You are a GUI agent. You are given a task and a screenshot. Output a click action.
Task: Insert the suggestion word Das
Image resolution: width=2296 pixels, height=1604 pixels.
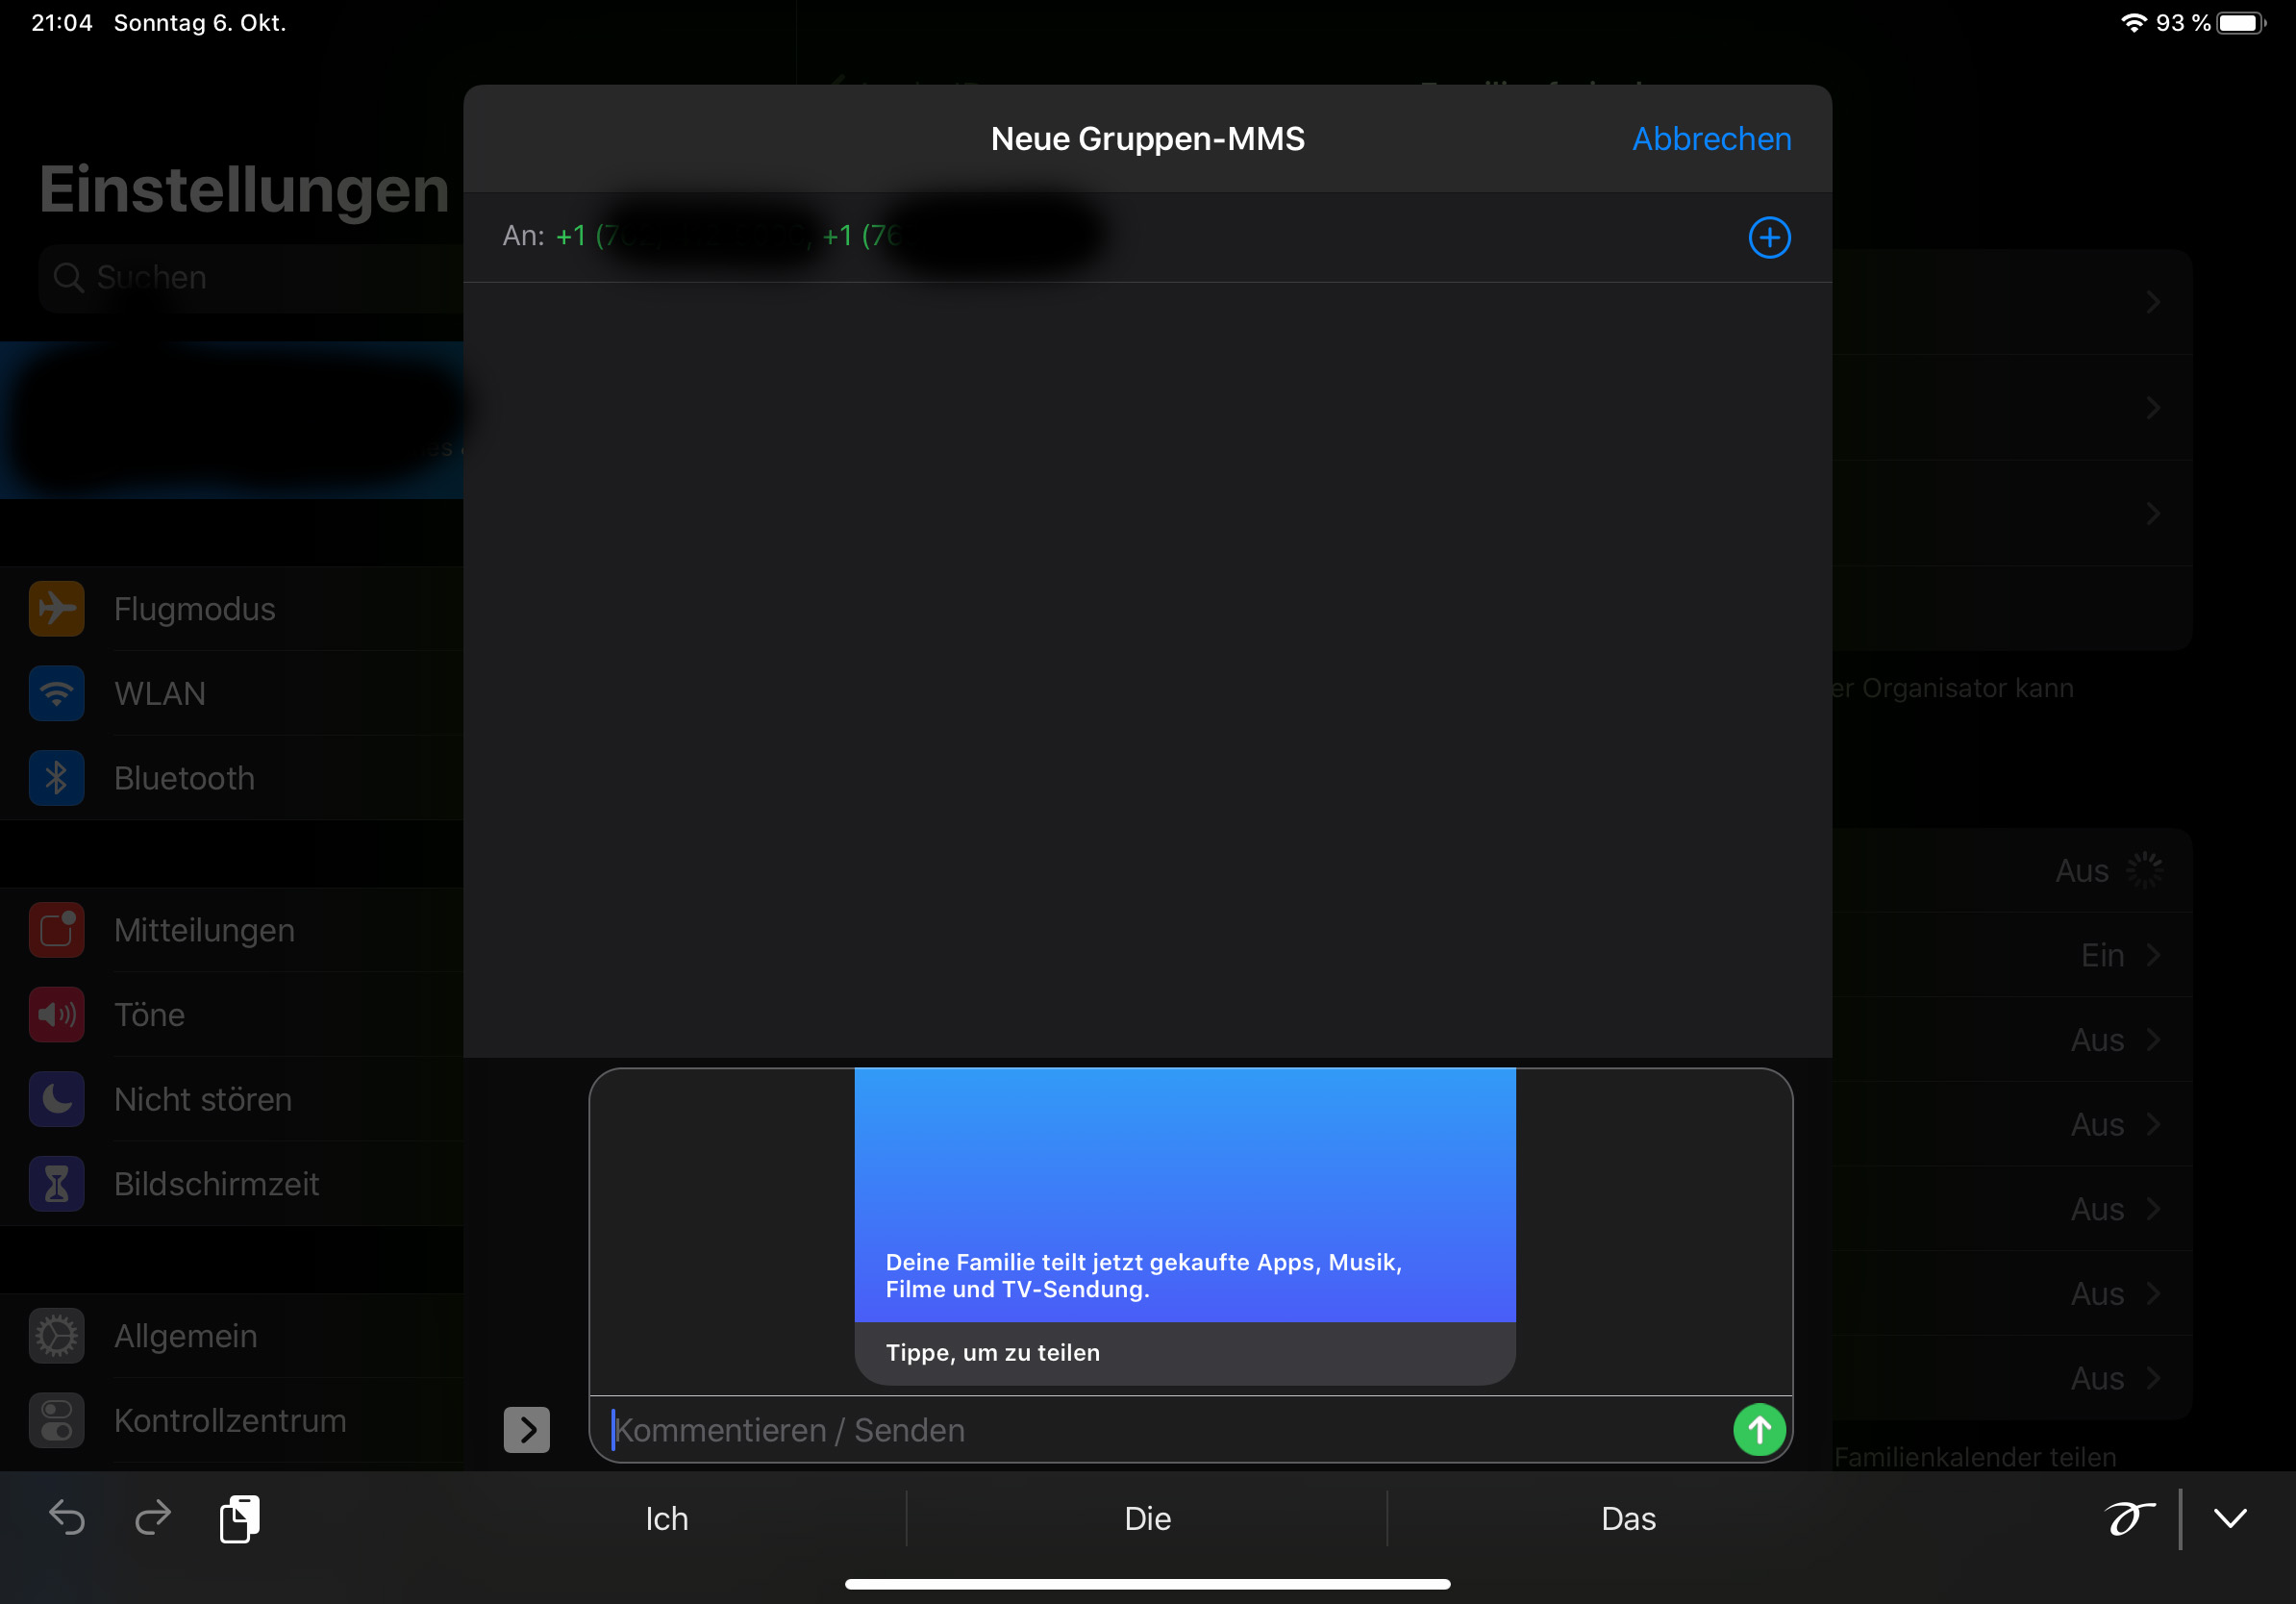coord(1628,1518)
